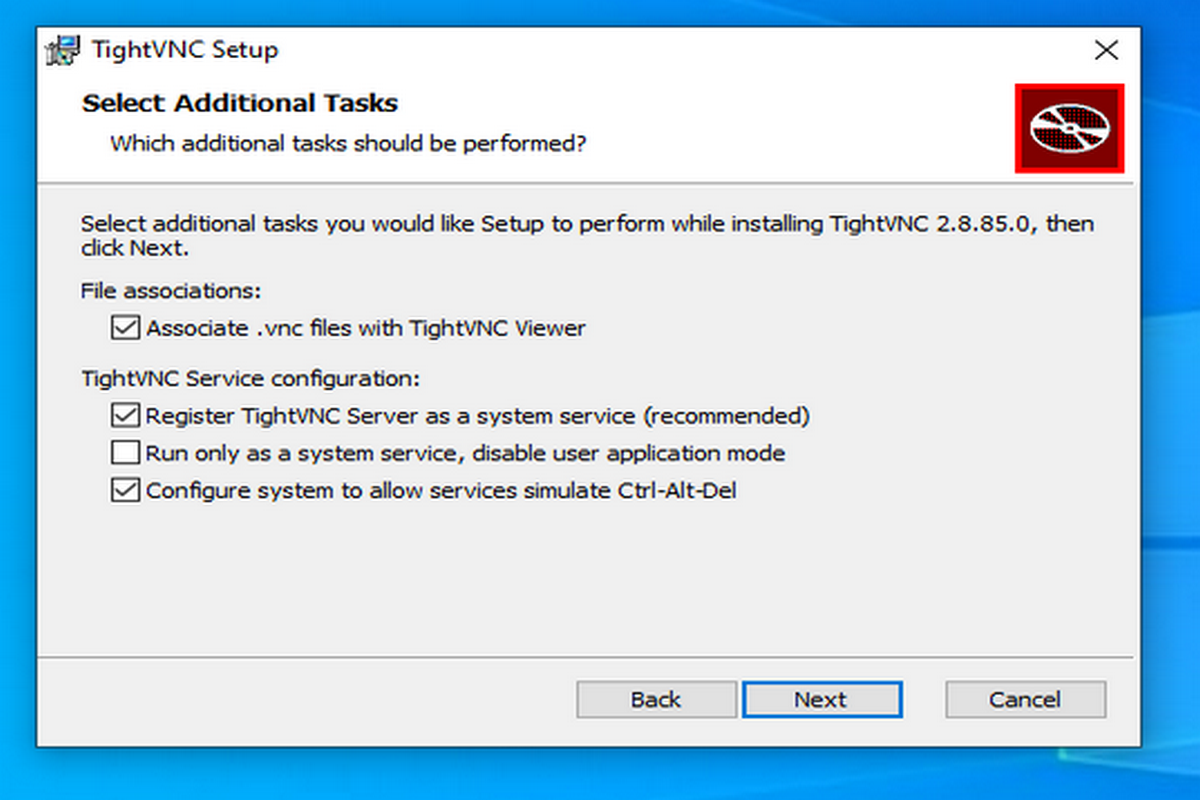Uncheck the Register TightVNC Server checkbox box
The width and height of the screenshot is (1200, 800).
point(125,415)
